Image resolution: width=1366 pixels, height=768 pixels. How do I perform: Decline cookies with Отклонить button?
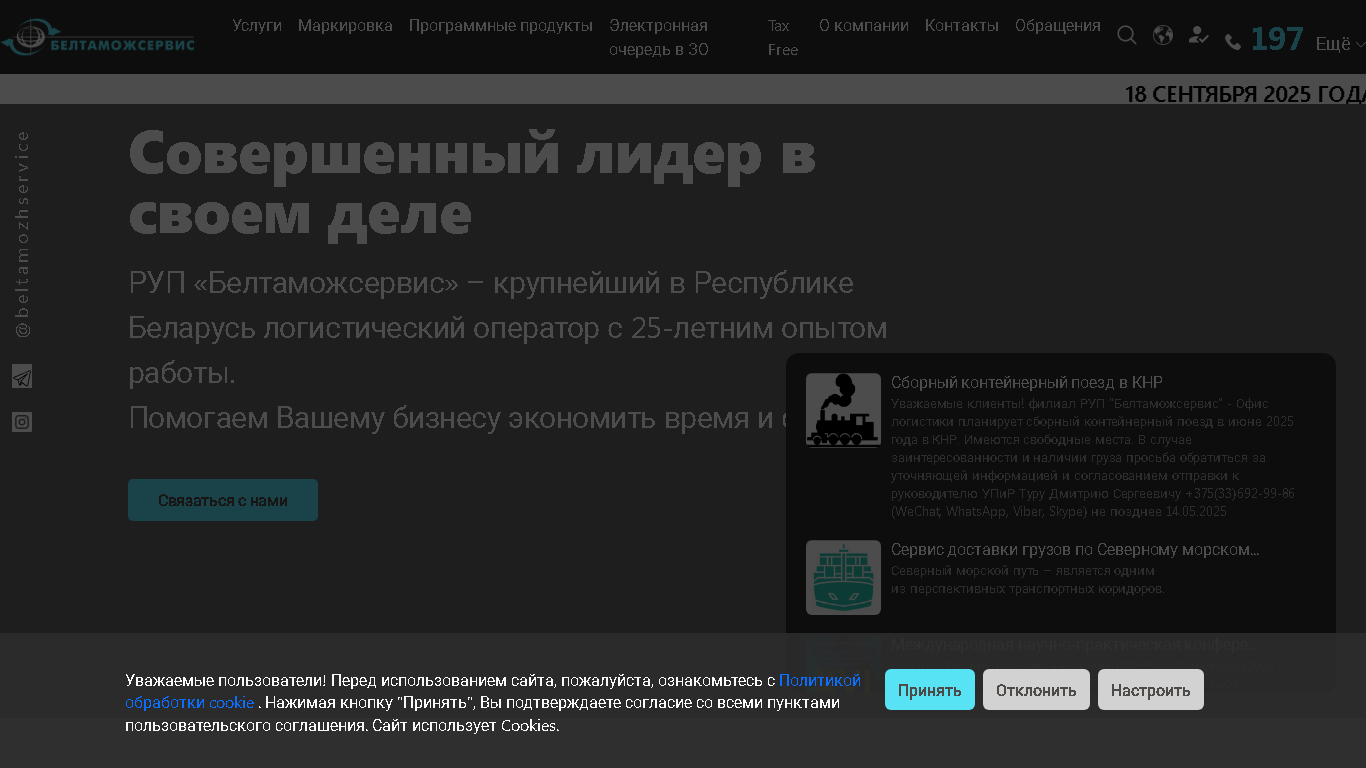tap(1036, 690)
